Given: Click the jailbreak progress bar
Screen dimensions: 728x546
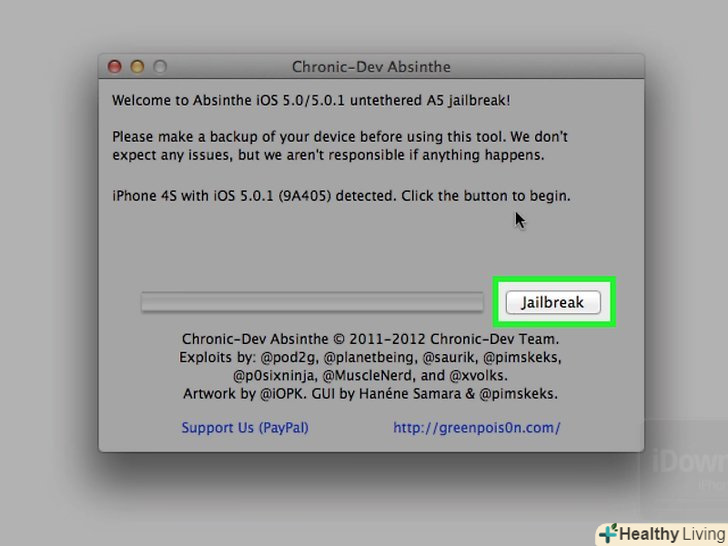Looking at the screenshot, I should (x=312, y=302).
